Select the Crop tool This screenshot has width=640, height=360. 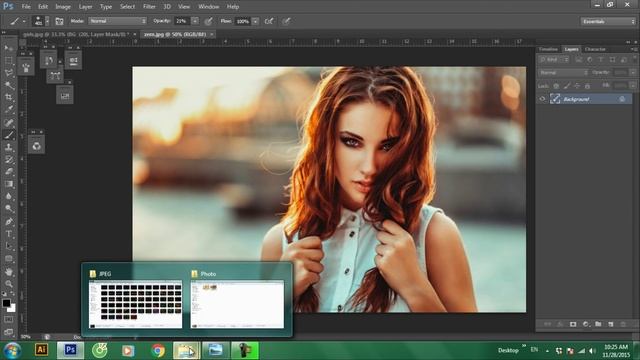pyautogui.click(x=9, y=97)
